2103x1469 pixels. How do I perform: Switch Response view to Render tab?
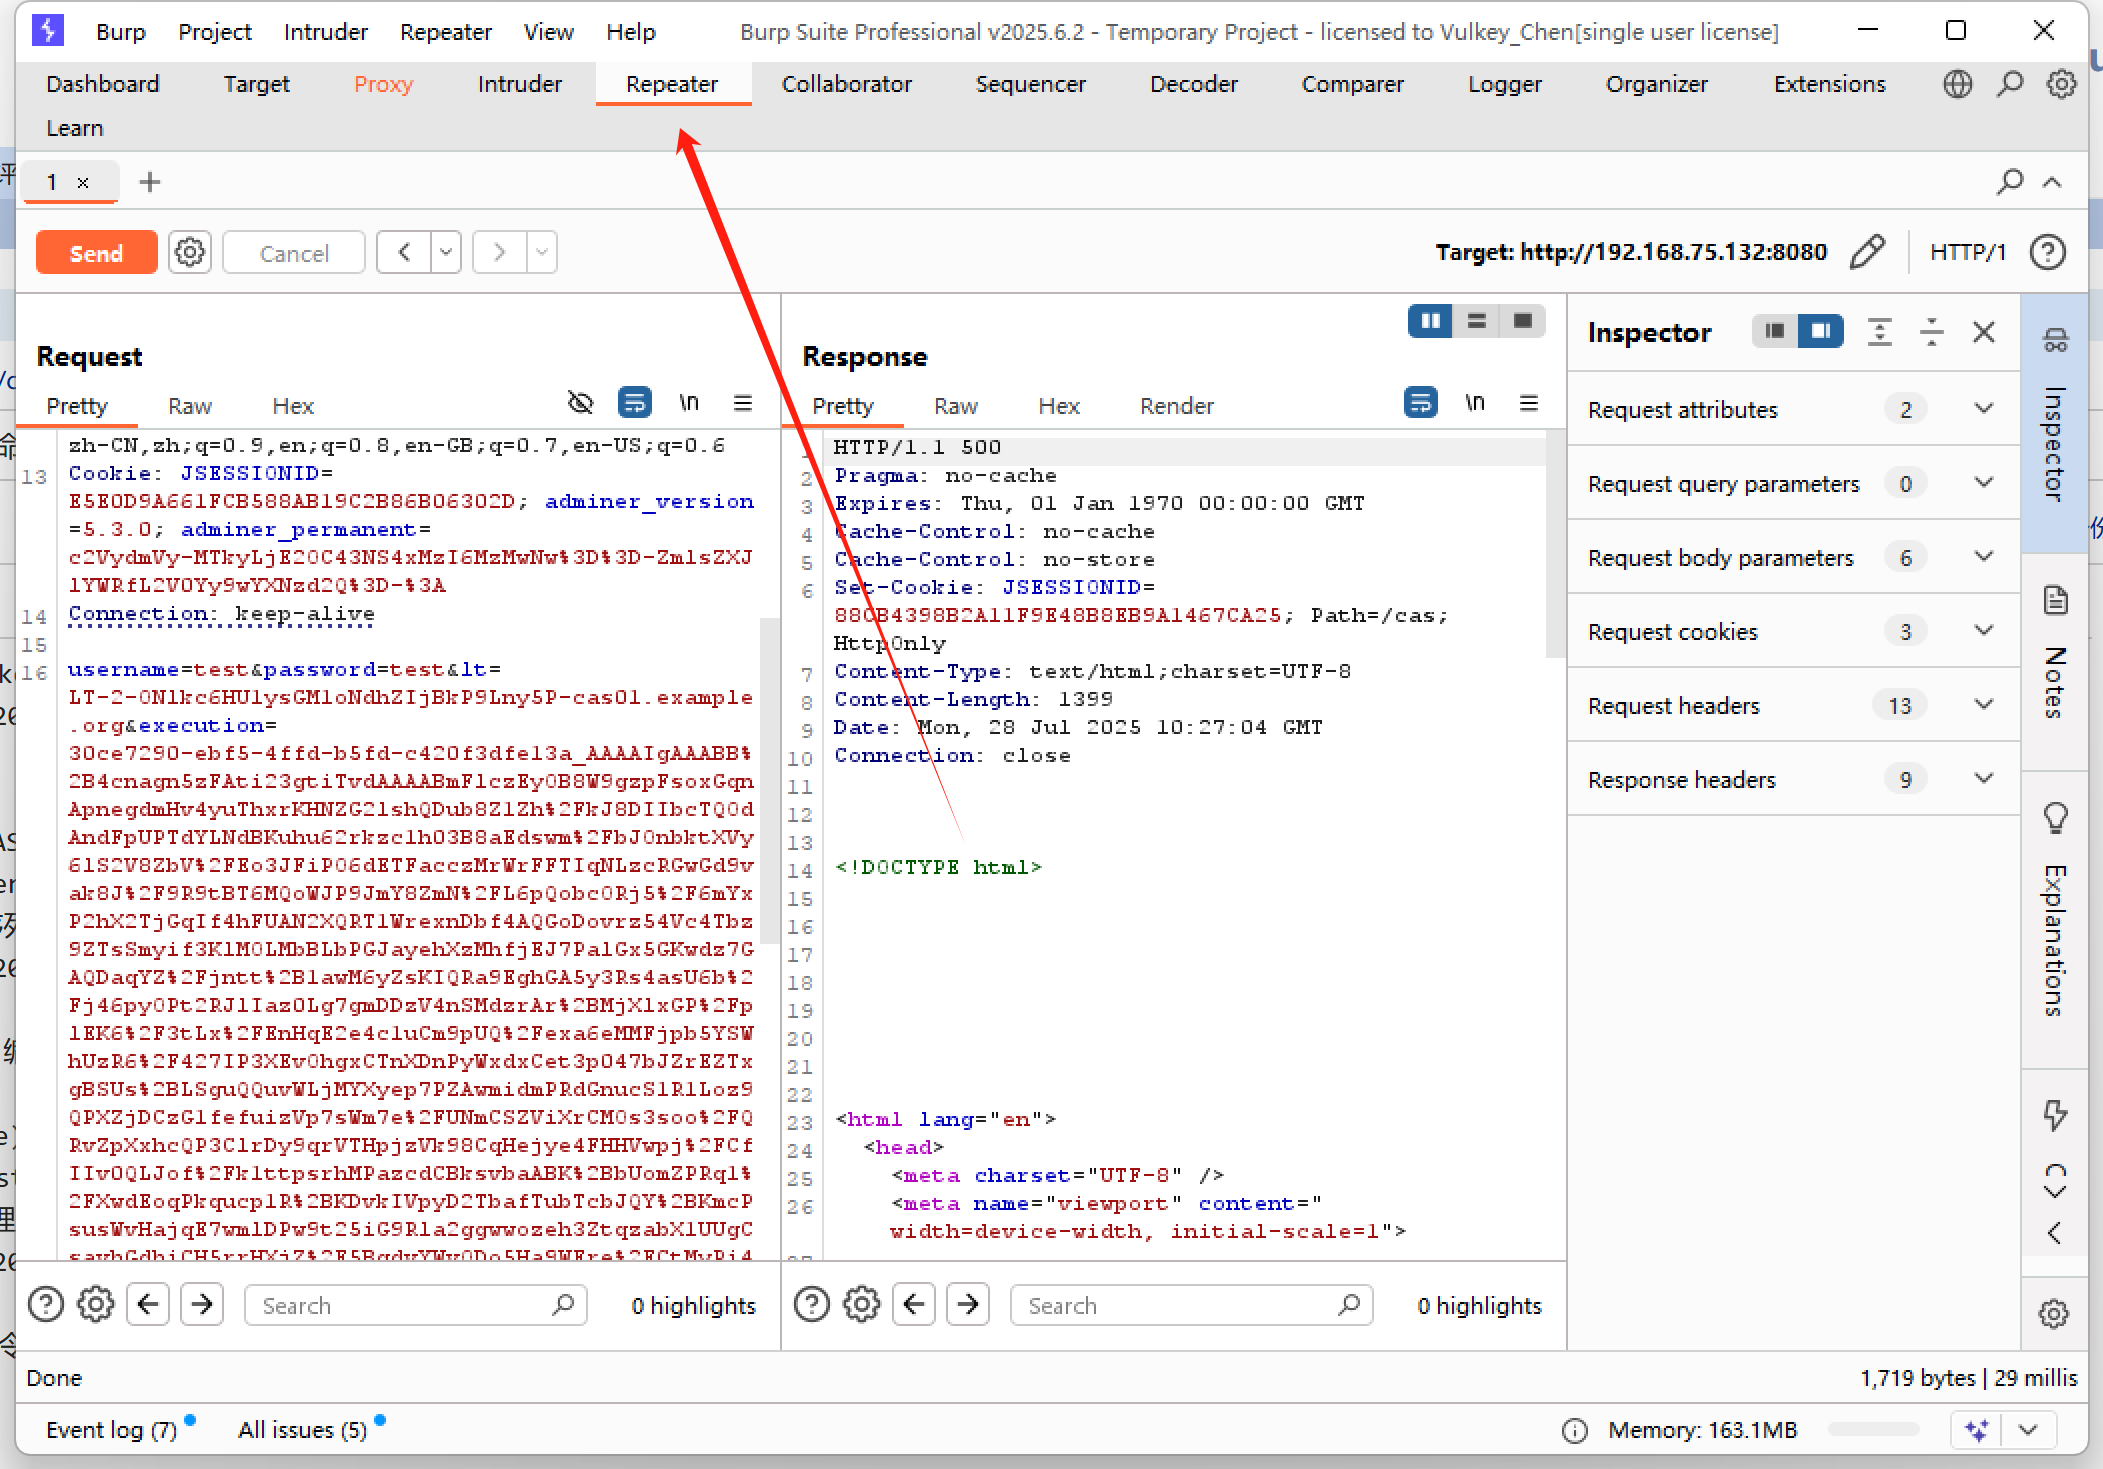[x=1176, y=406]
